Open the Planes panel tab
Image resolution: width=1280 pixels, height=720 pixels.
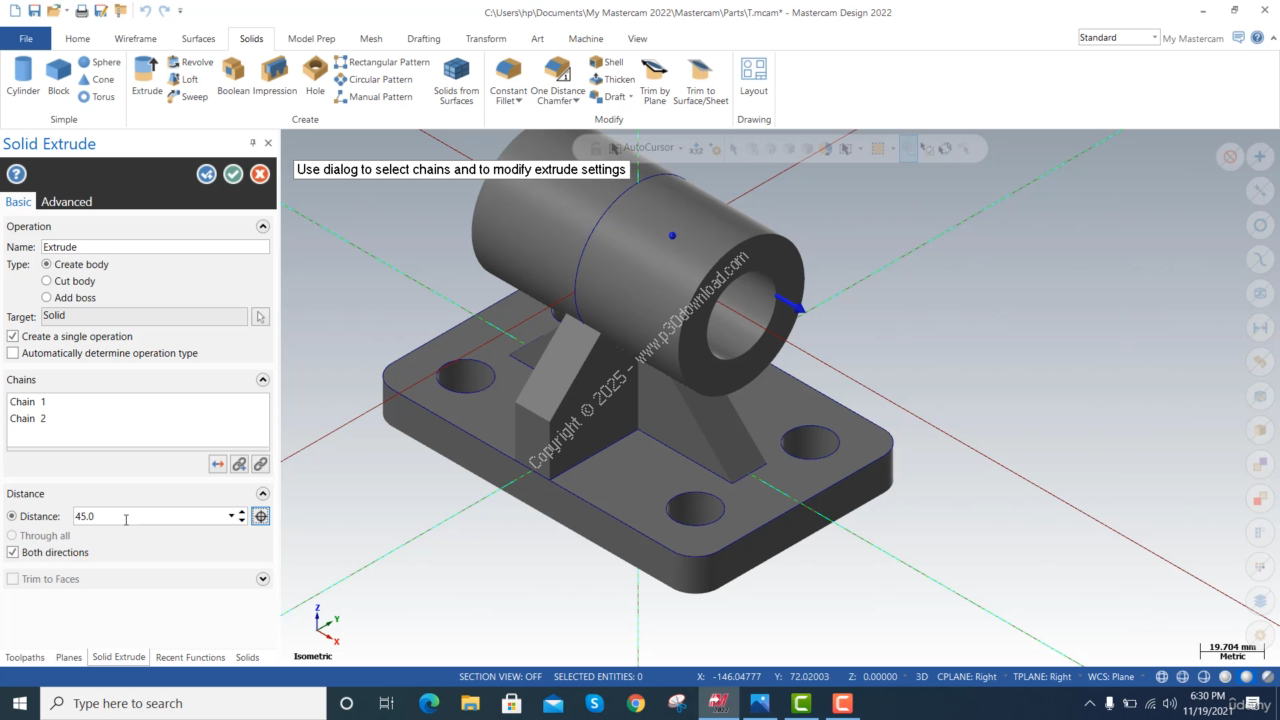[69, 658]
